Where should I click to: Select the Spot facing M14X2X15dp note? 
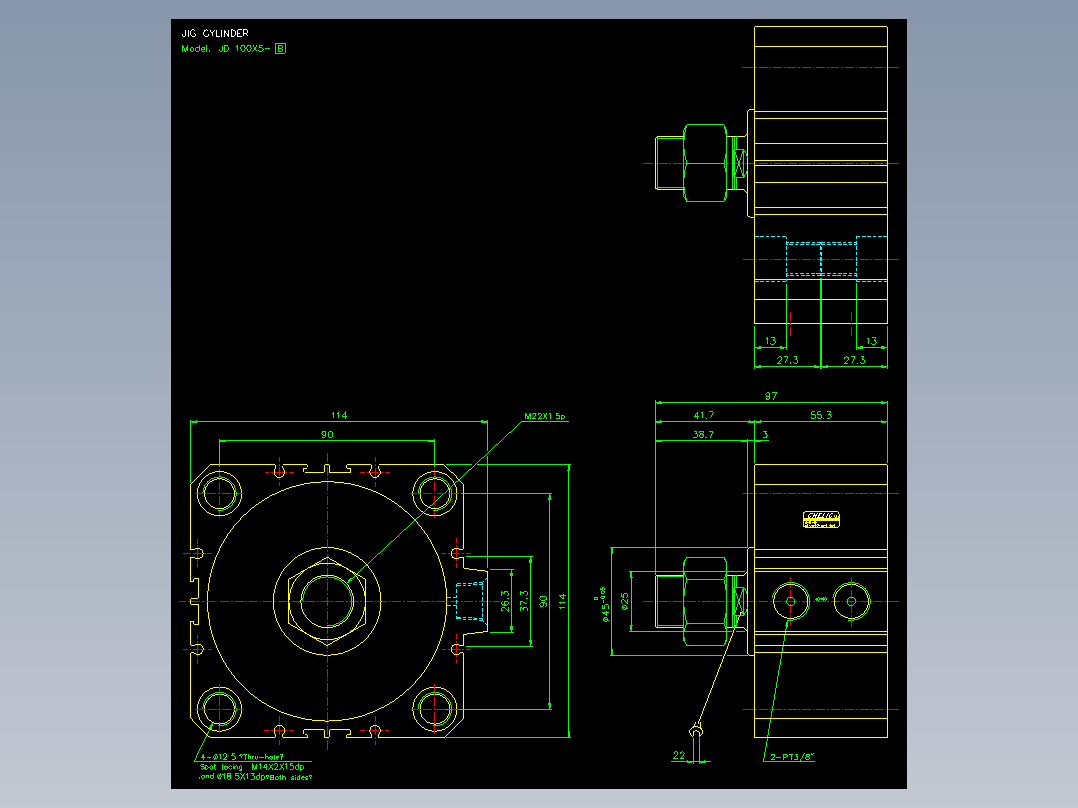click(x=252, y=767)
